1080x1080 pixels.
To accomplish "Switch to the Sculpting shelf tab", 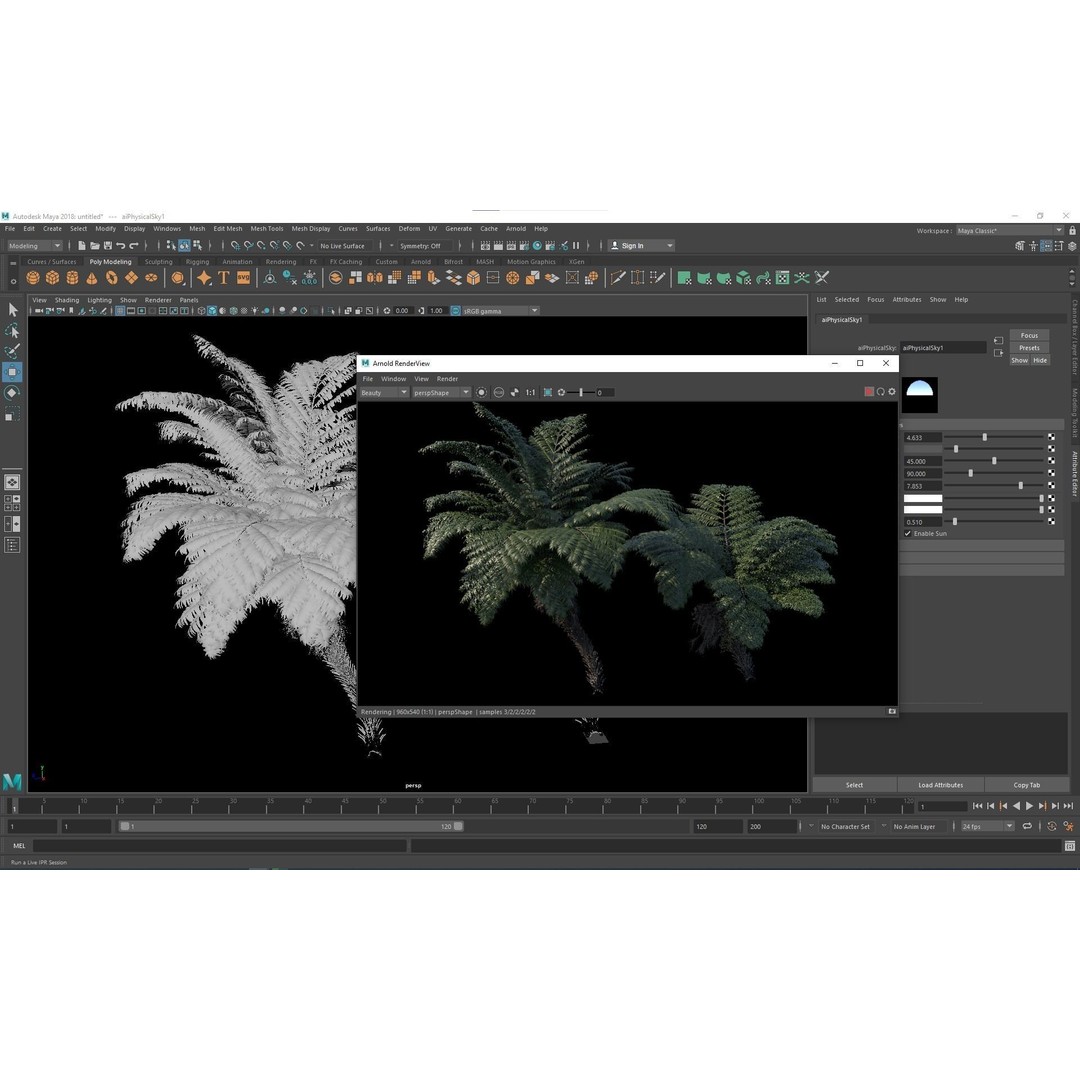I will point(158,262).
